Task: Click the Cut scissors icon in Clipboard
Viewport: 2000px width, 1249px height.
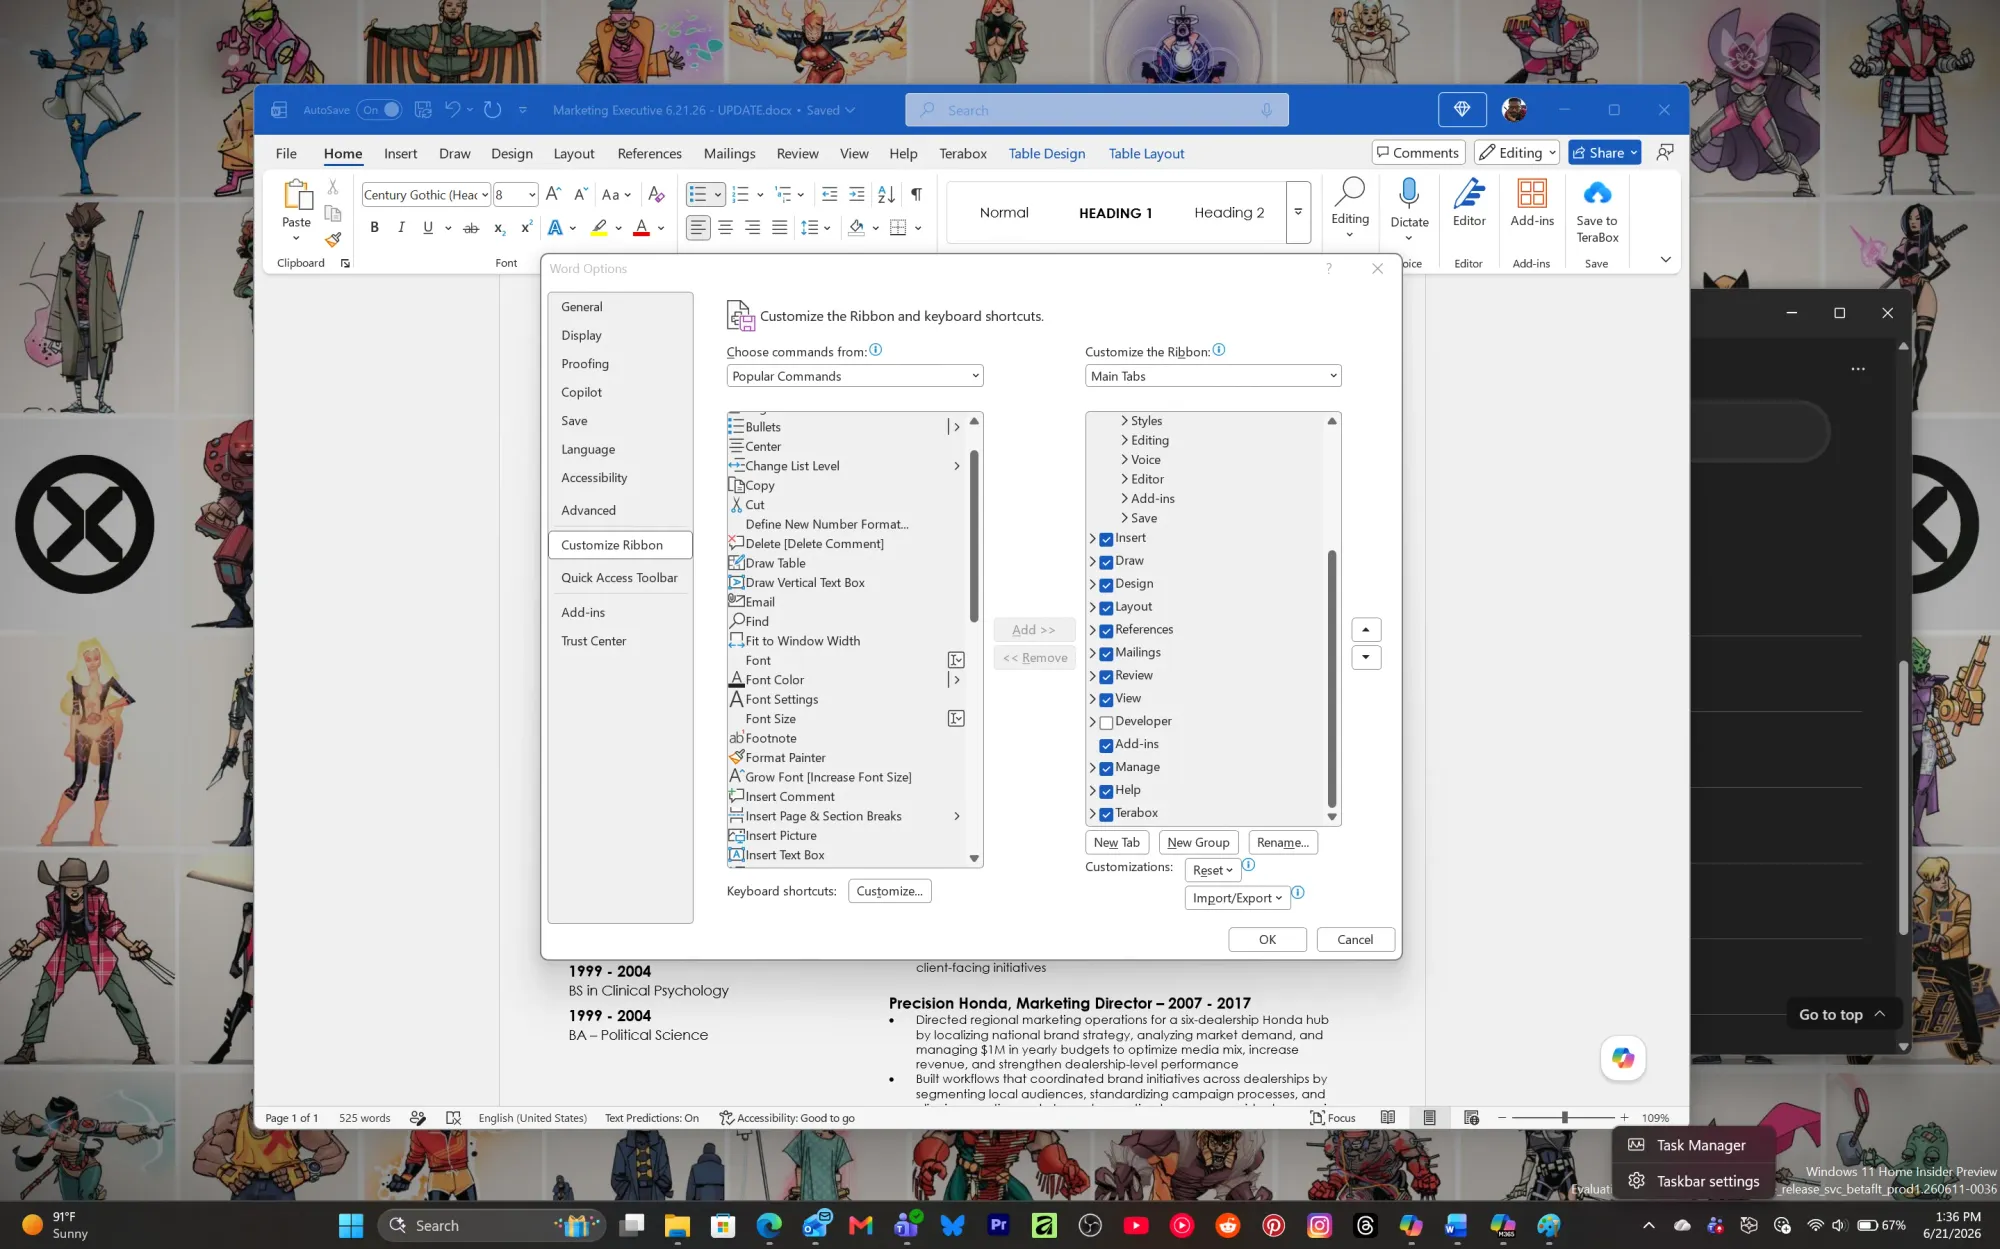Action: [333, 187]
